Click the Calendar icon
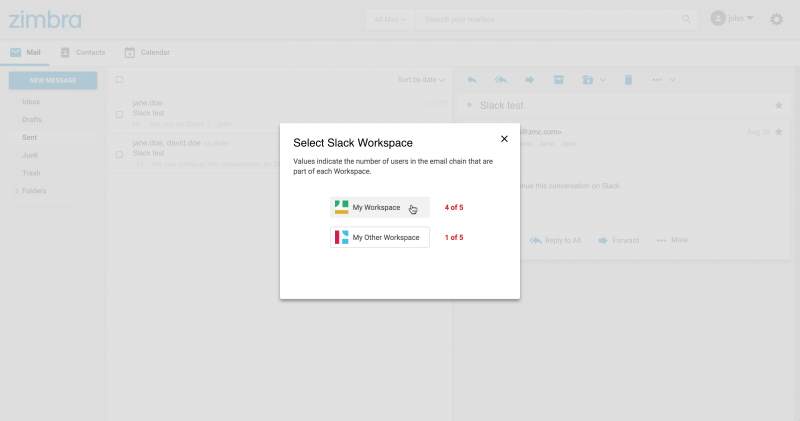Screen dimensions: 800x421 click(x=130, y=53)
